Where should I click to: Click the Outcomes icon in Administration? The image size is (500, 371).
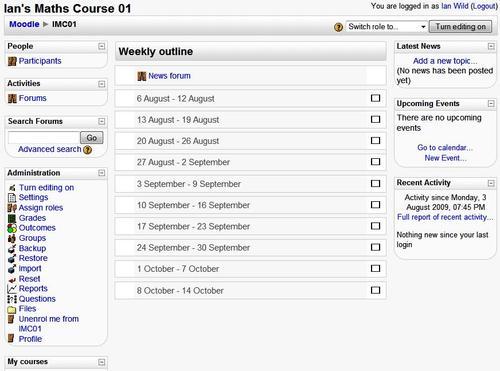(x=12, y=228)
